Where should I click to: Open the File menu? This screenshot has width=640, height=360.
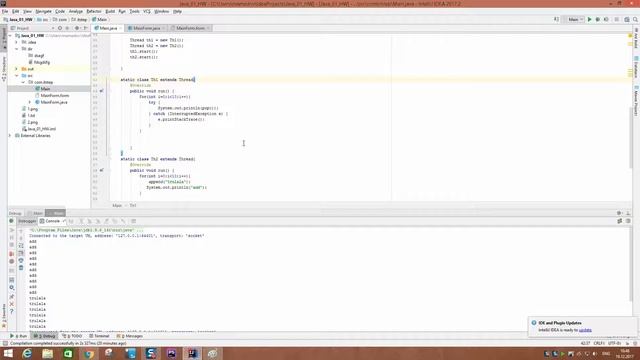pos(5,11)
